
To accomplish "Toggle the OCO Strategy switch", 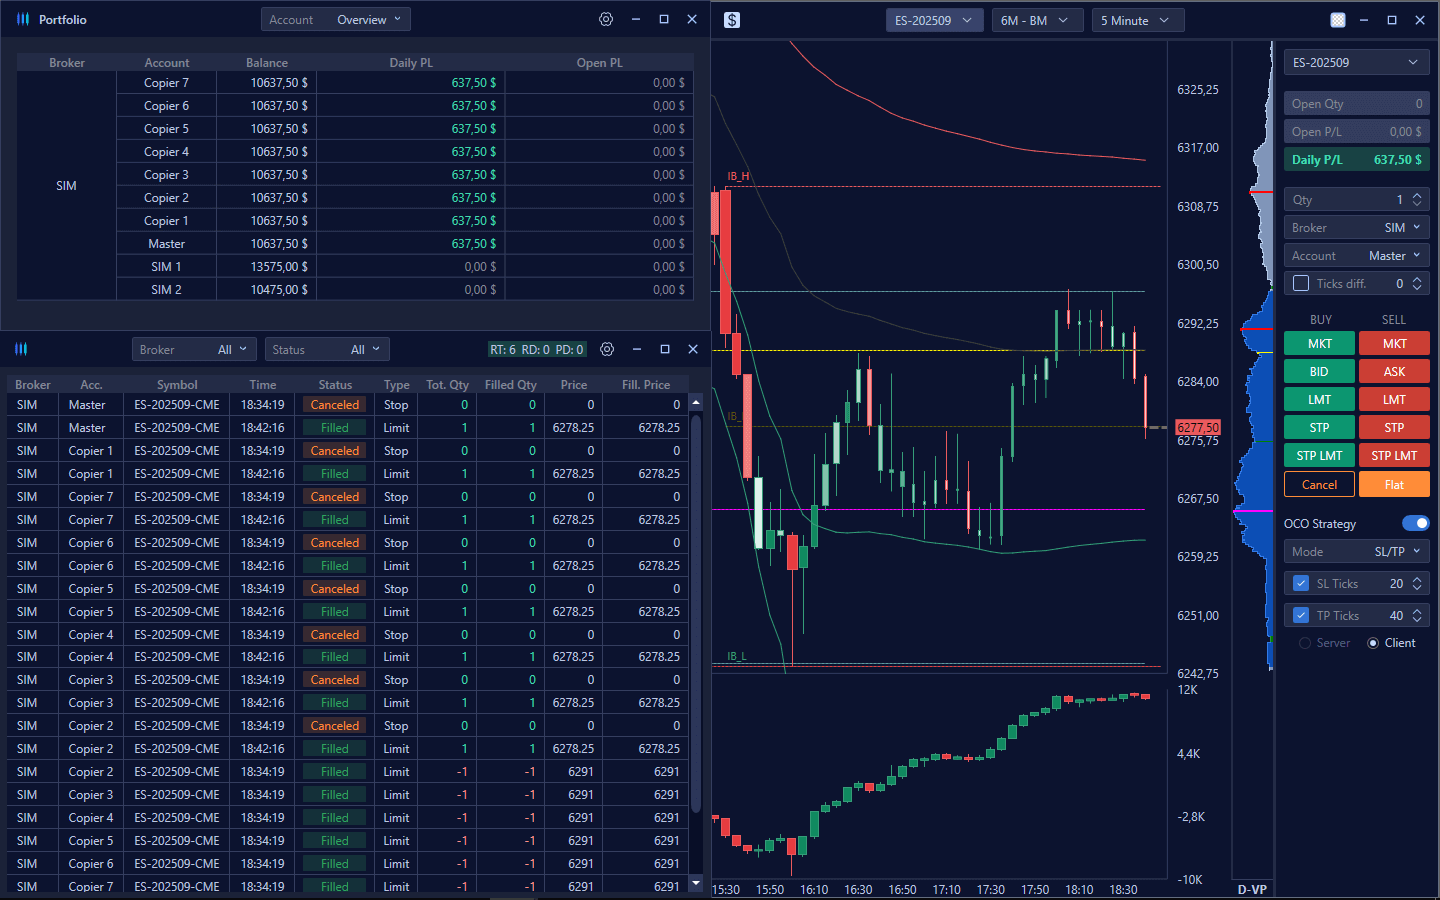I will pos(1415,523).
